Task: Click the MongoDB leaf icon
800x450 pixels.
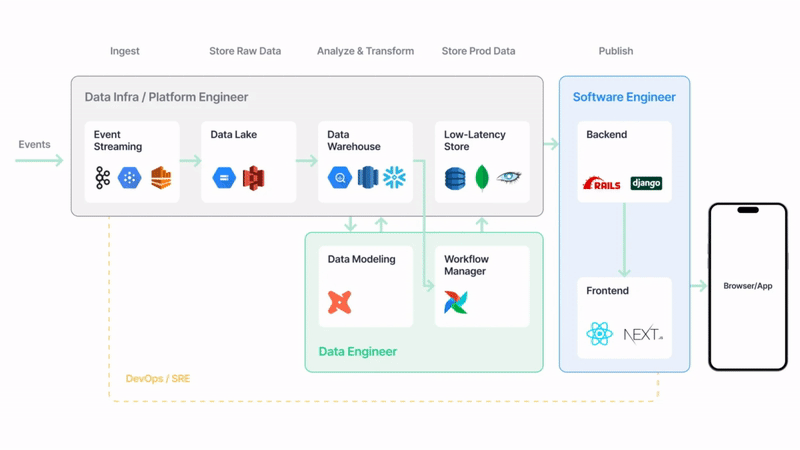Action: [482, 178]
